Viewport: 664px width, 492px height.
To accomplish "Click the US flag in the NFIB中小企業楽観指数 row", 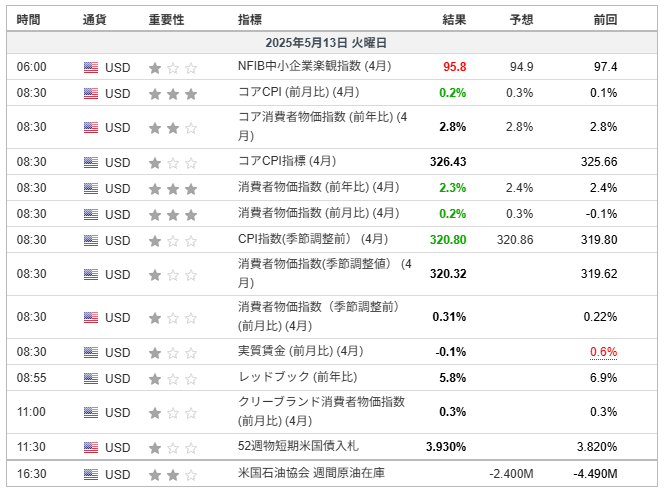I will tap(91, 67).
